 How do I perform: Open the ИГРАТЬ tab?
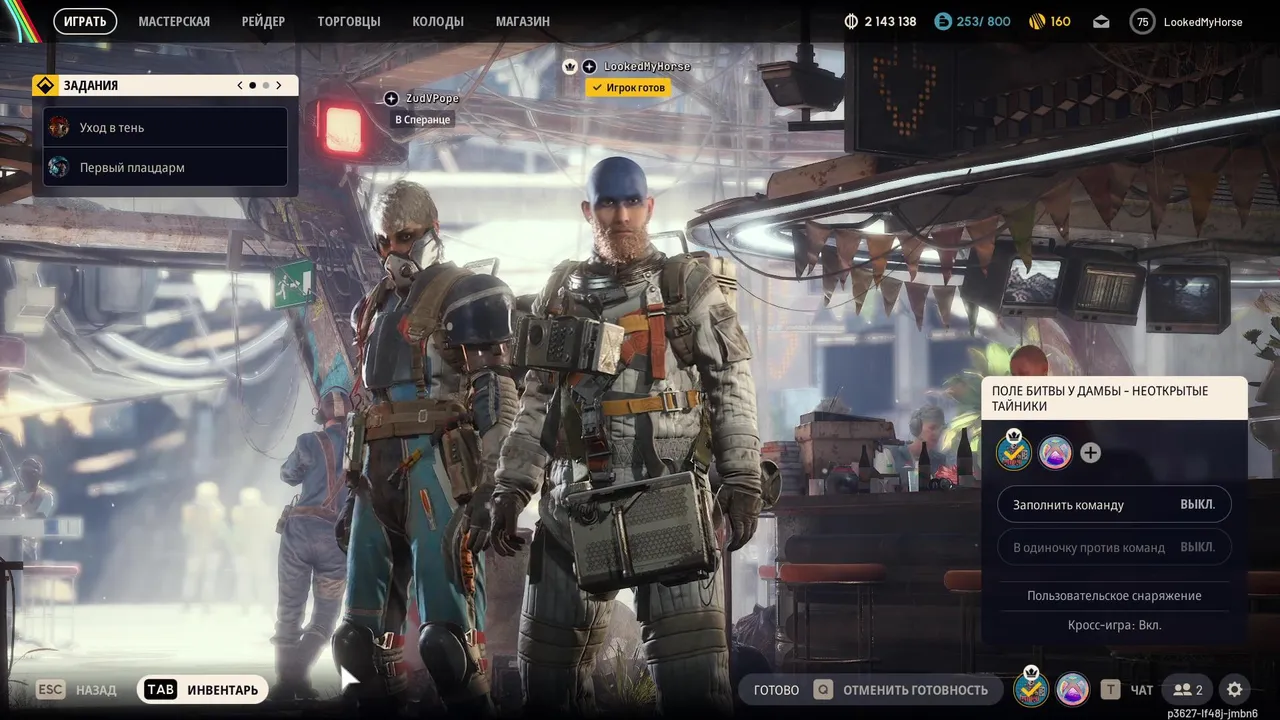(x=85, y=21)
